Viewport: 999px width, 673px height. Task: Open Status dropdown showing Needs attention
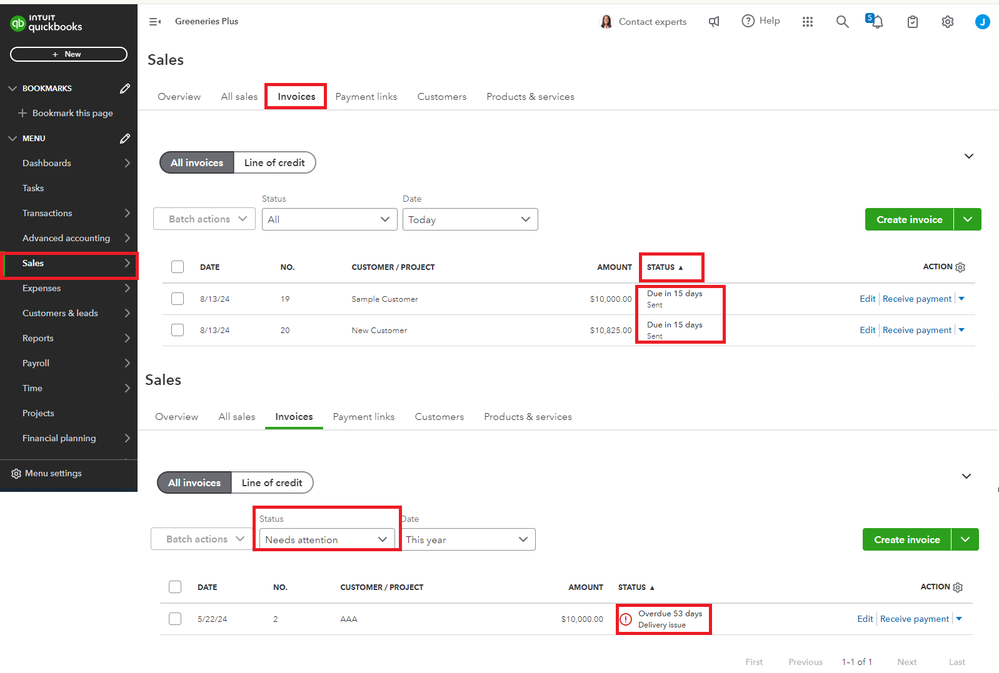tap(327, 539)
